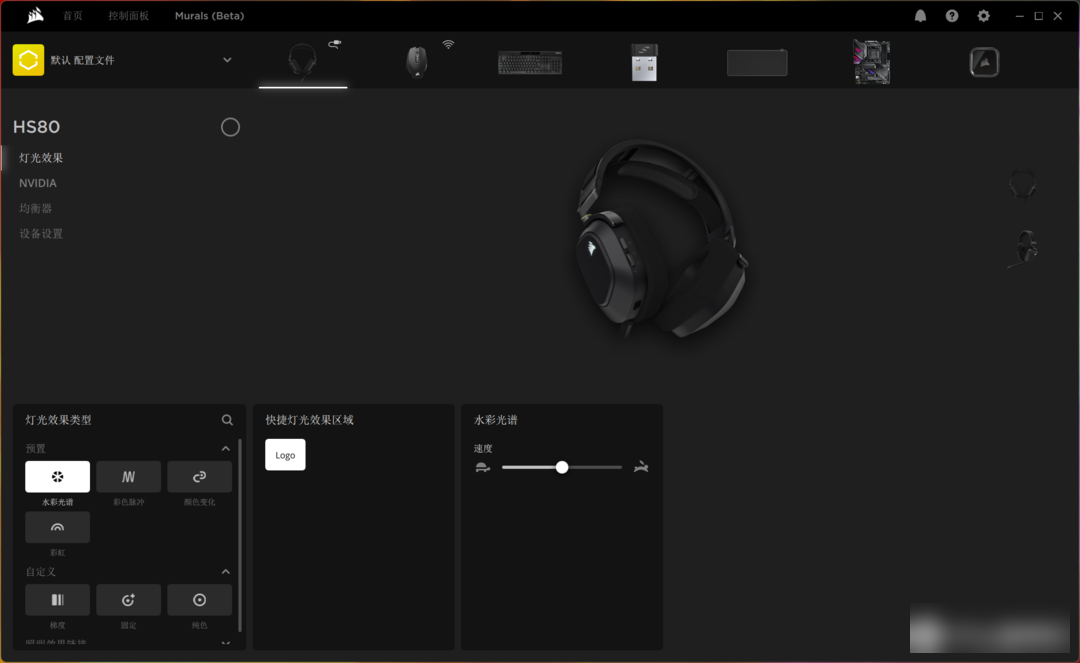Image resolution: width=1080 pixels, height=663 pixels.
Task: Click the circle toggle beside HS80
Action: coord(230,127)
